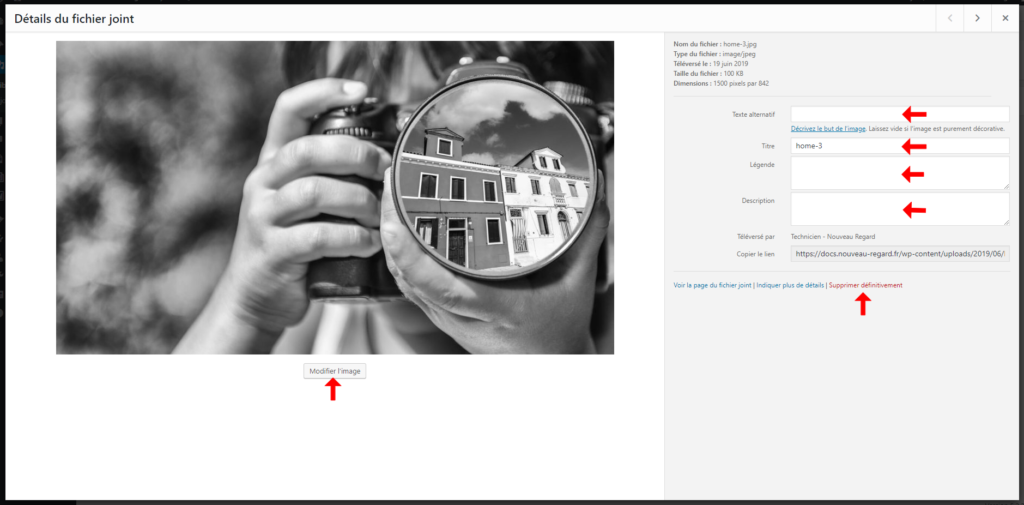The width and height of the screenshot is (1024, 505).
Task: Select the Copier le lien URL field
Action: 899,254
